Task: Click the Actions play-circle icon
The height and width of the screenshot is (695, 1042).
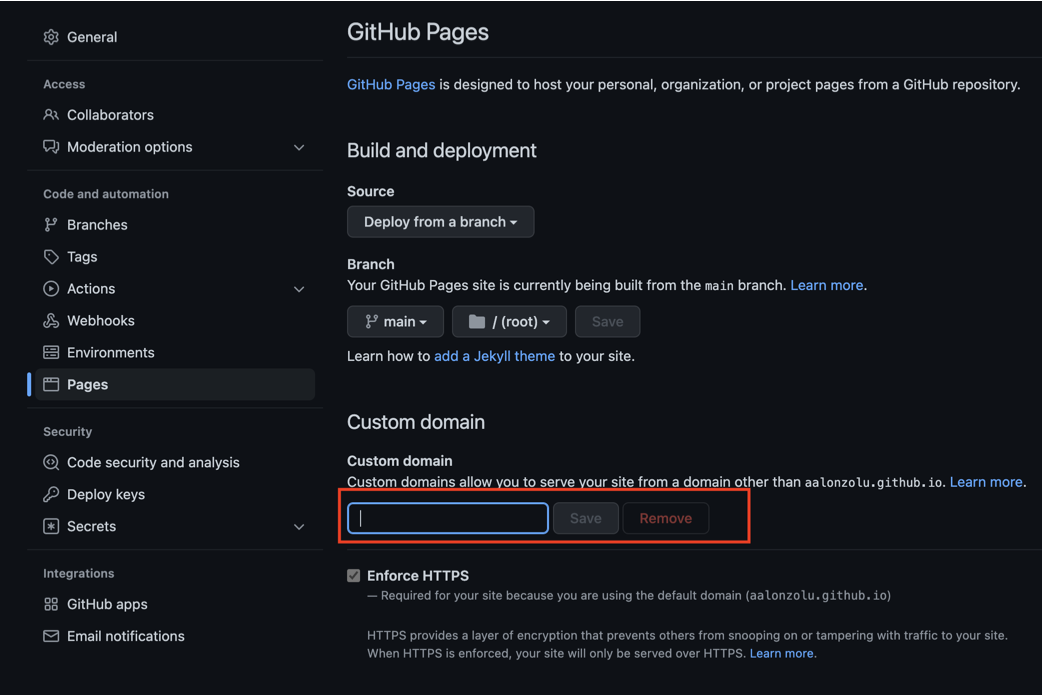Action: click(x=51, y=288)
